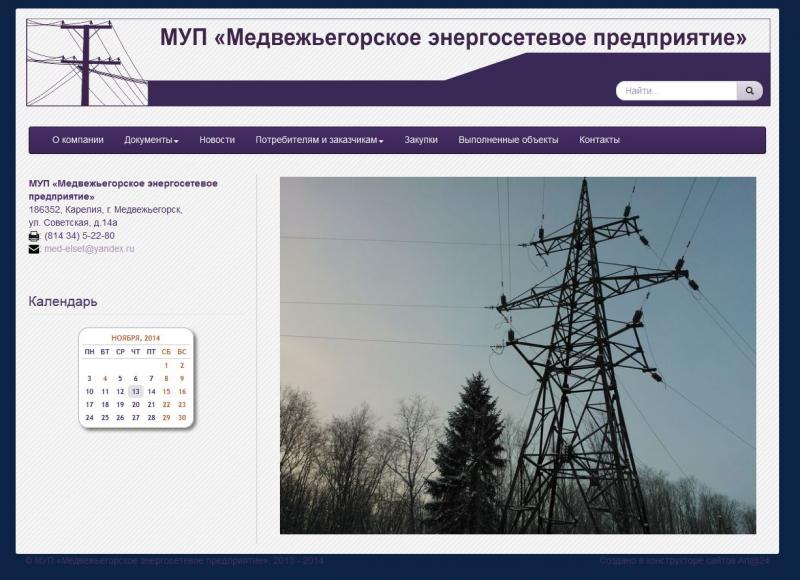Navigate to the Контакты page

(599, 140)
